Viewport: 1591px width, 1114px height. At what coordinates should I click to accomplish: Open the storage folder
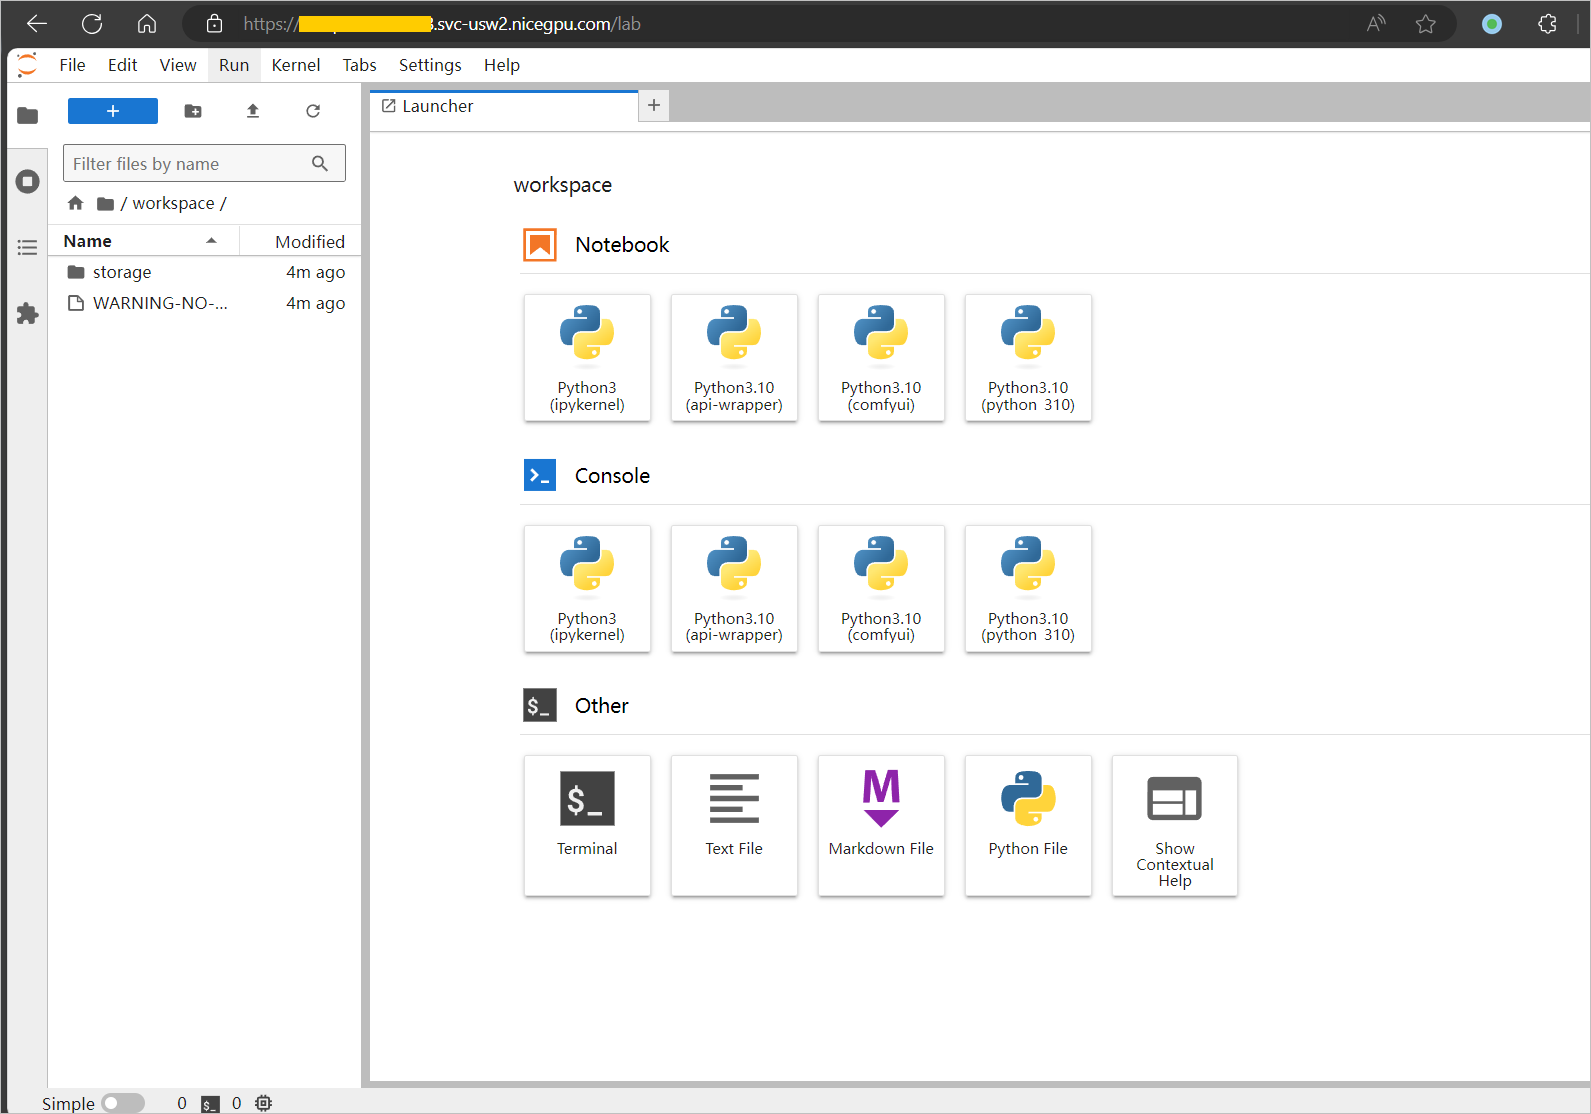pos(122,272)
